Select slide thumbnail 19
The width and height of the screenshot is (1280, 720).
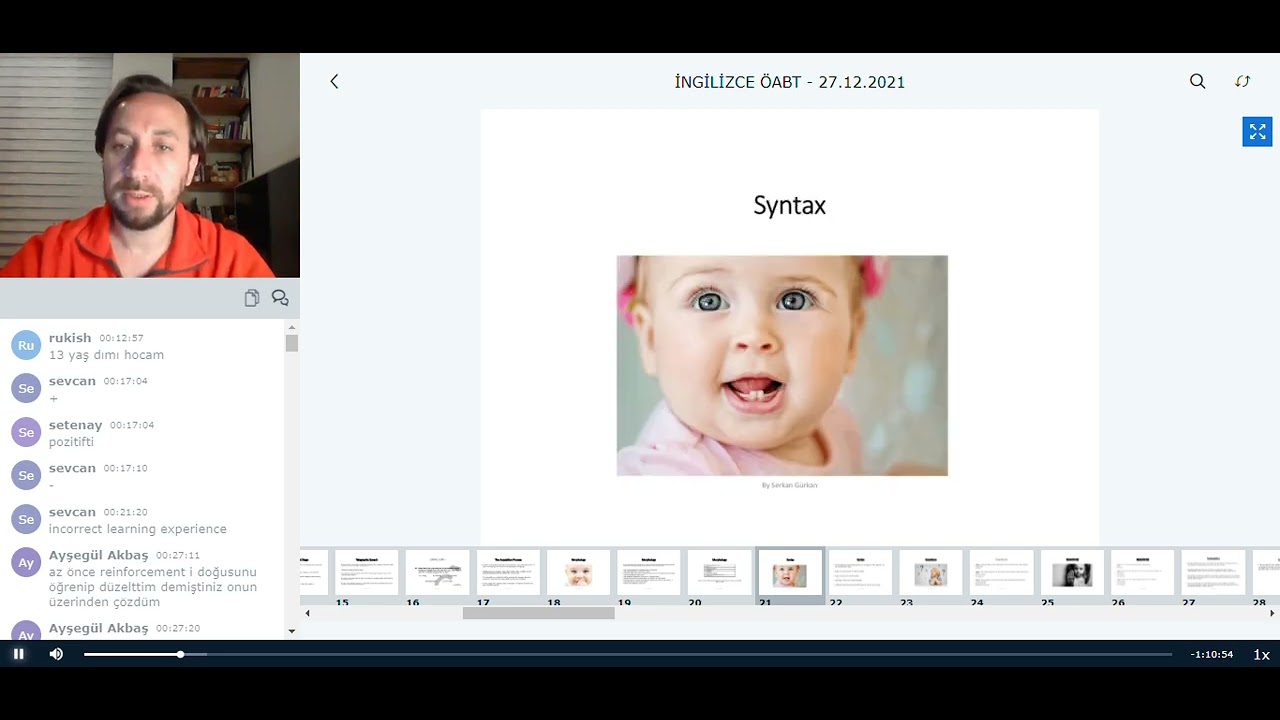click(649, 572)
